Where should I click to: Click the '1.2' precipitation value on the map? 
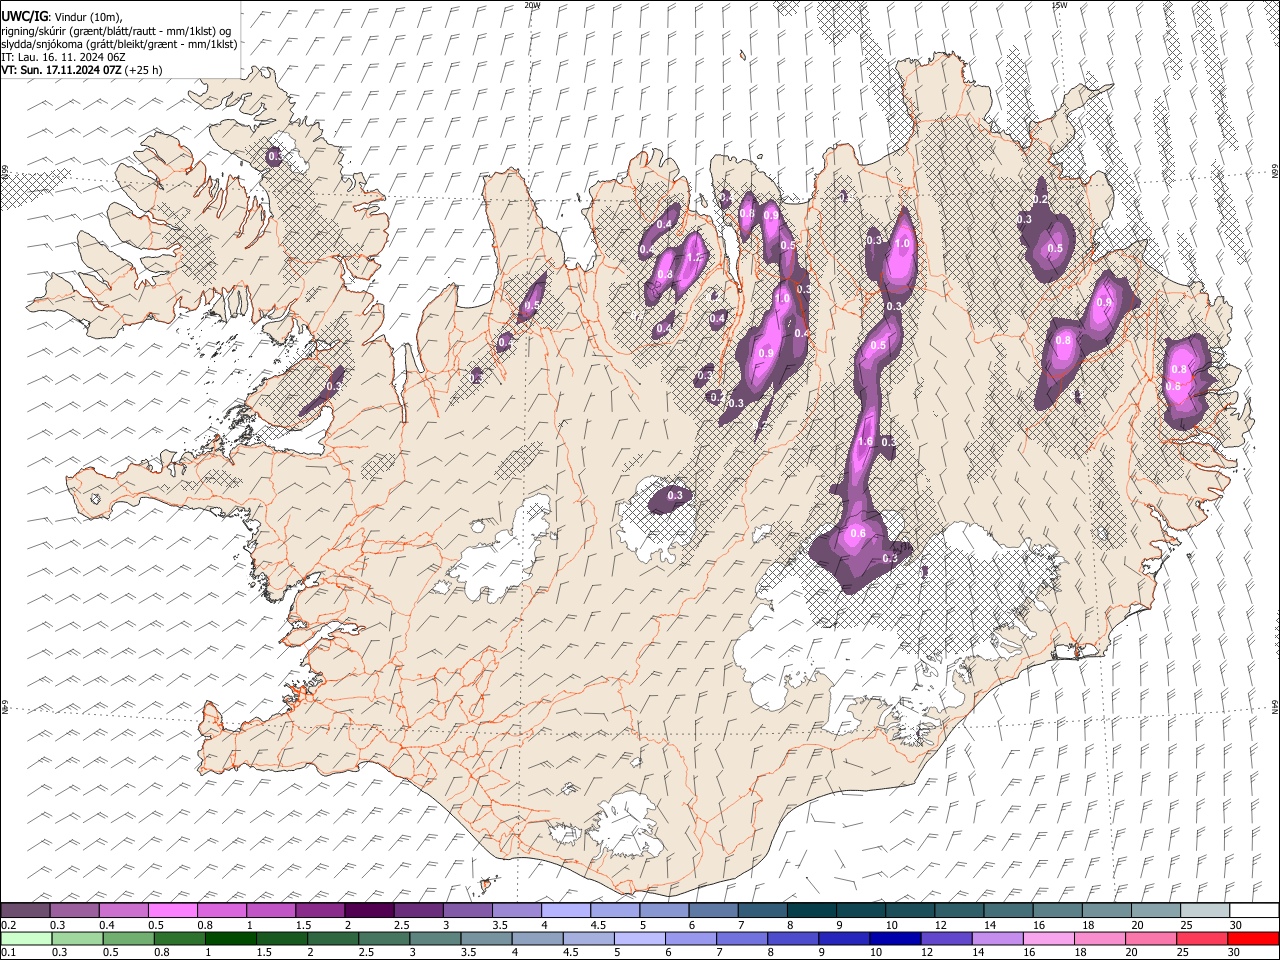tap(696, 257)
